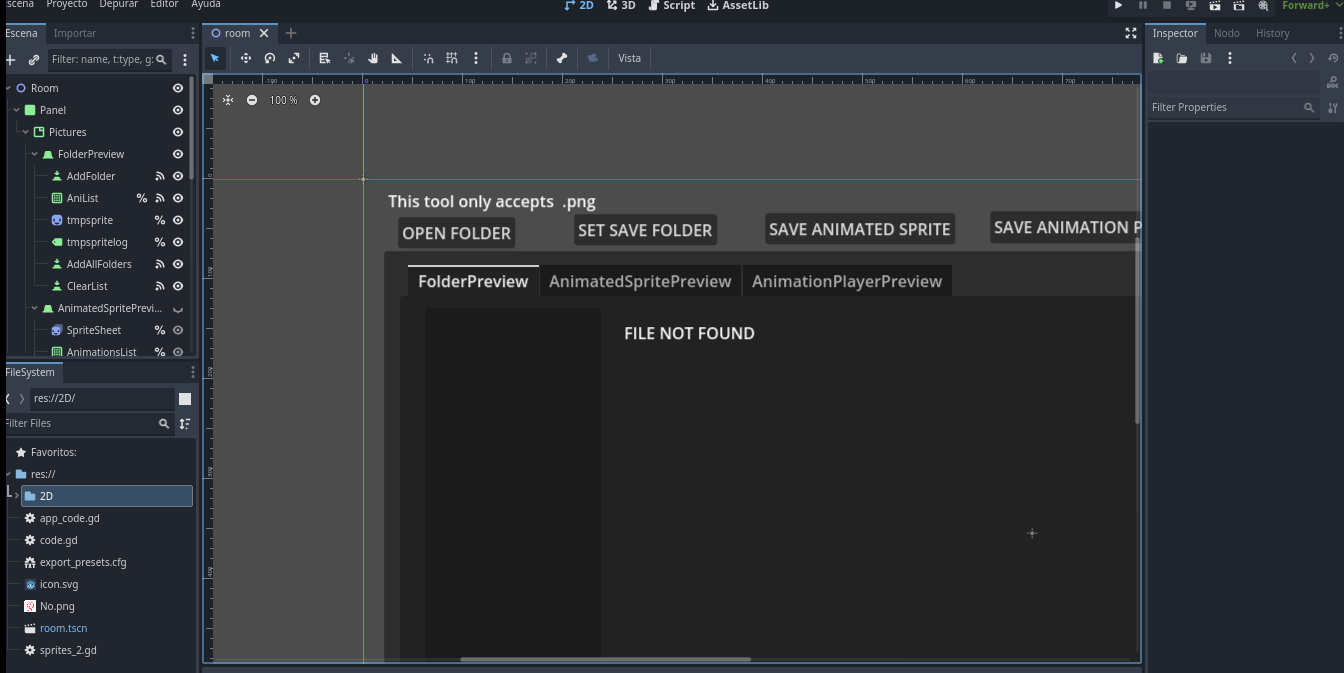Run the current scene clapperboard icon
Screen dimensions: 1344x673
(x=1215, y=5)
